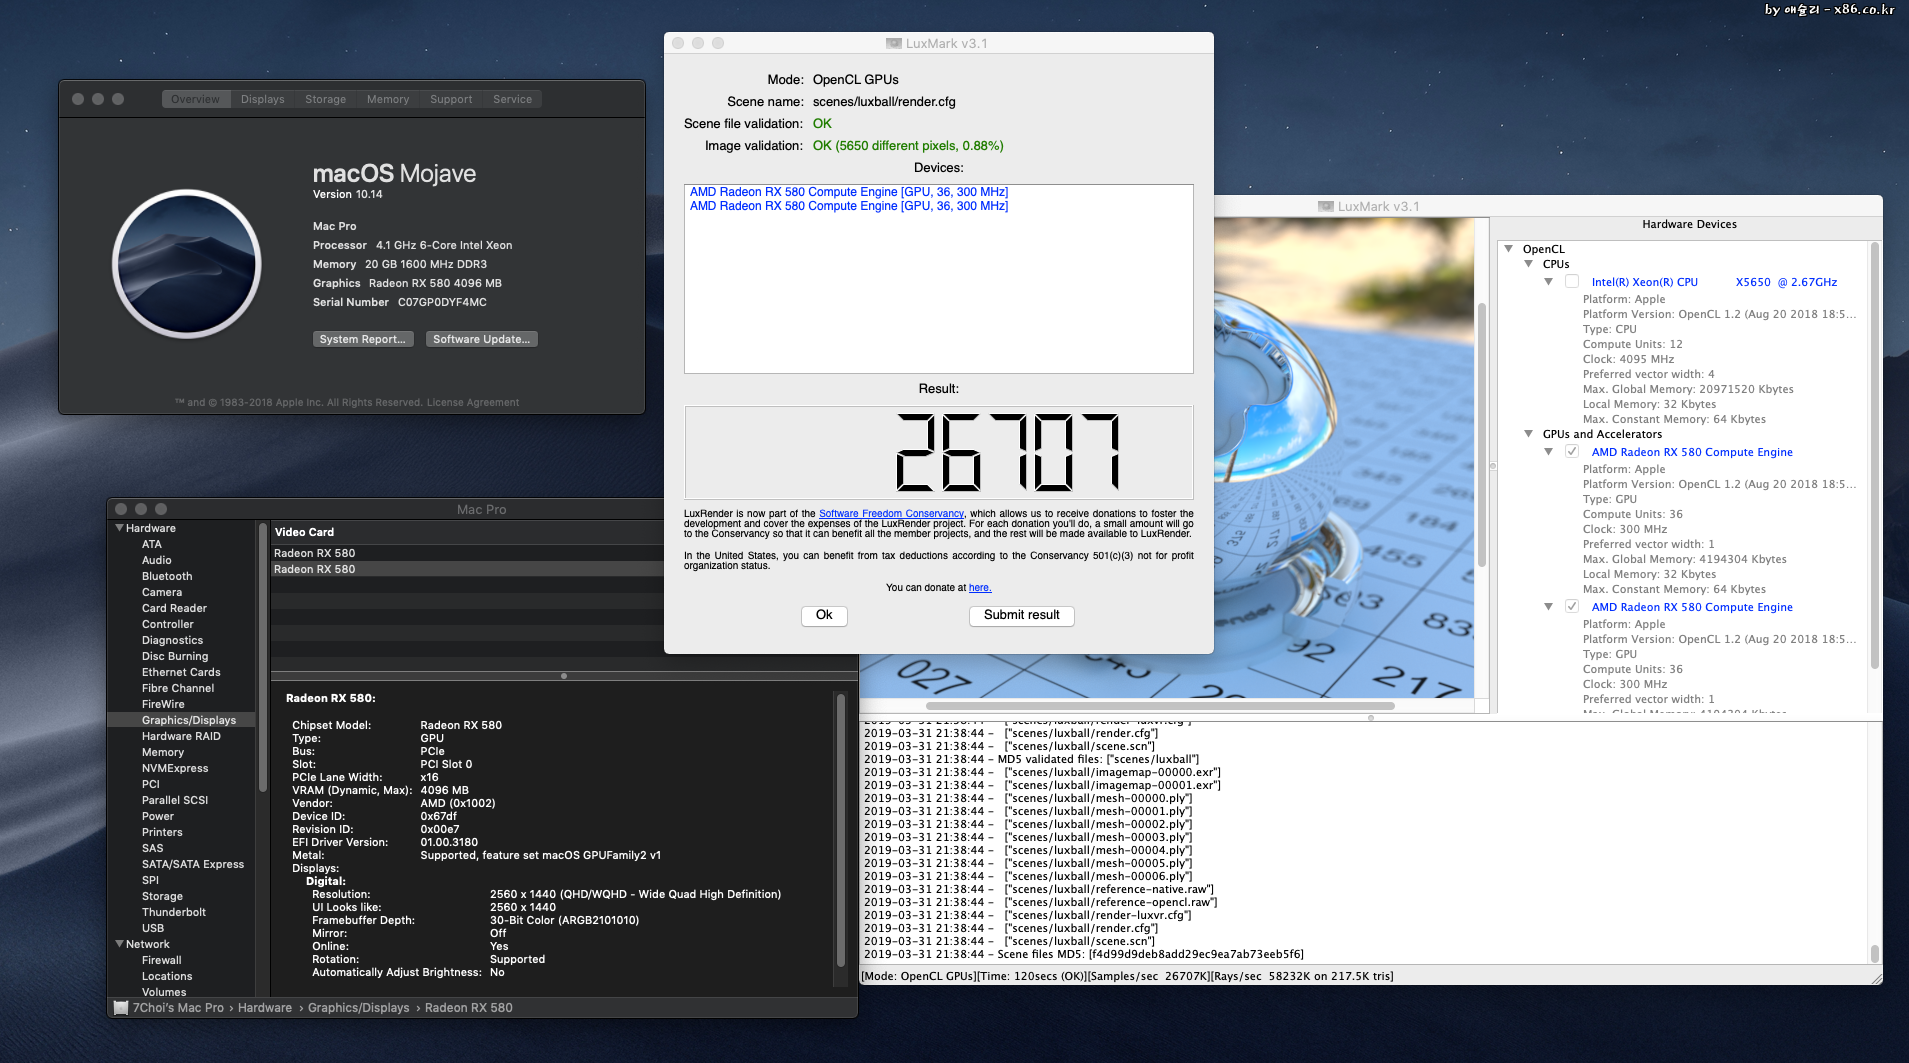
Task: Collapse the Hardware section in System Report
Action: point(120,528)
